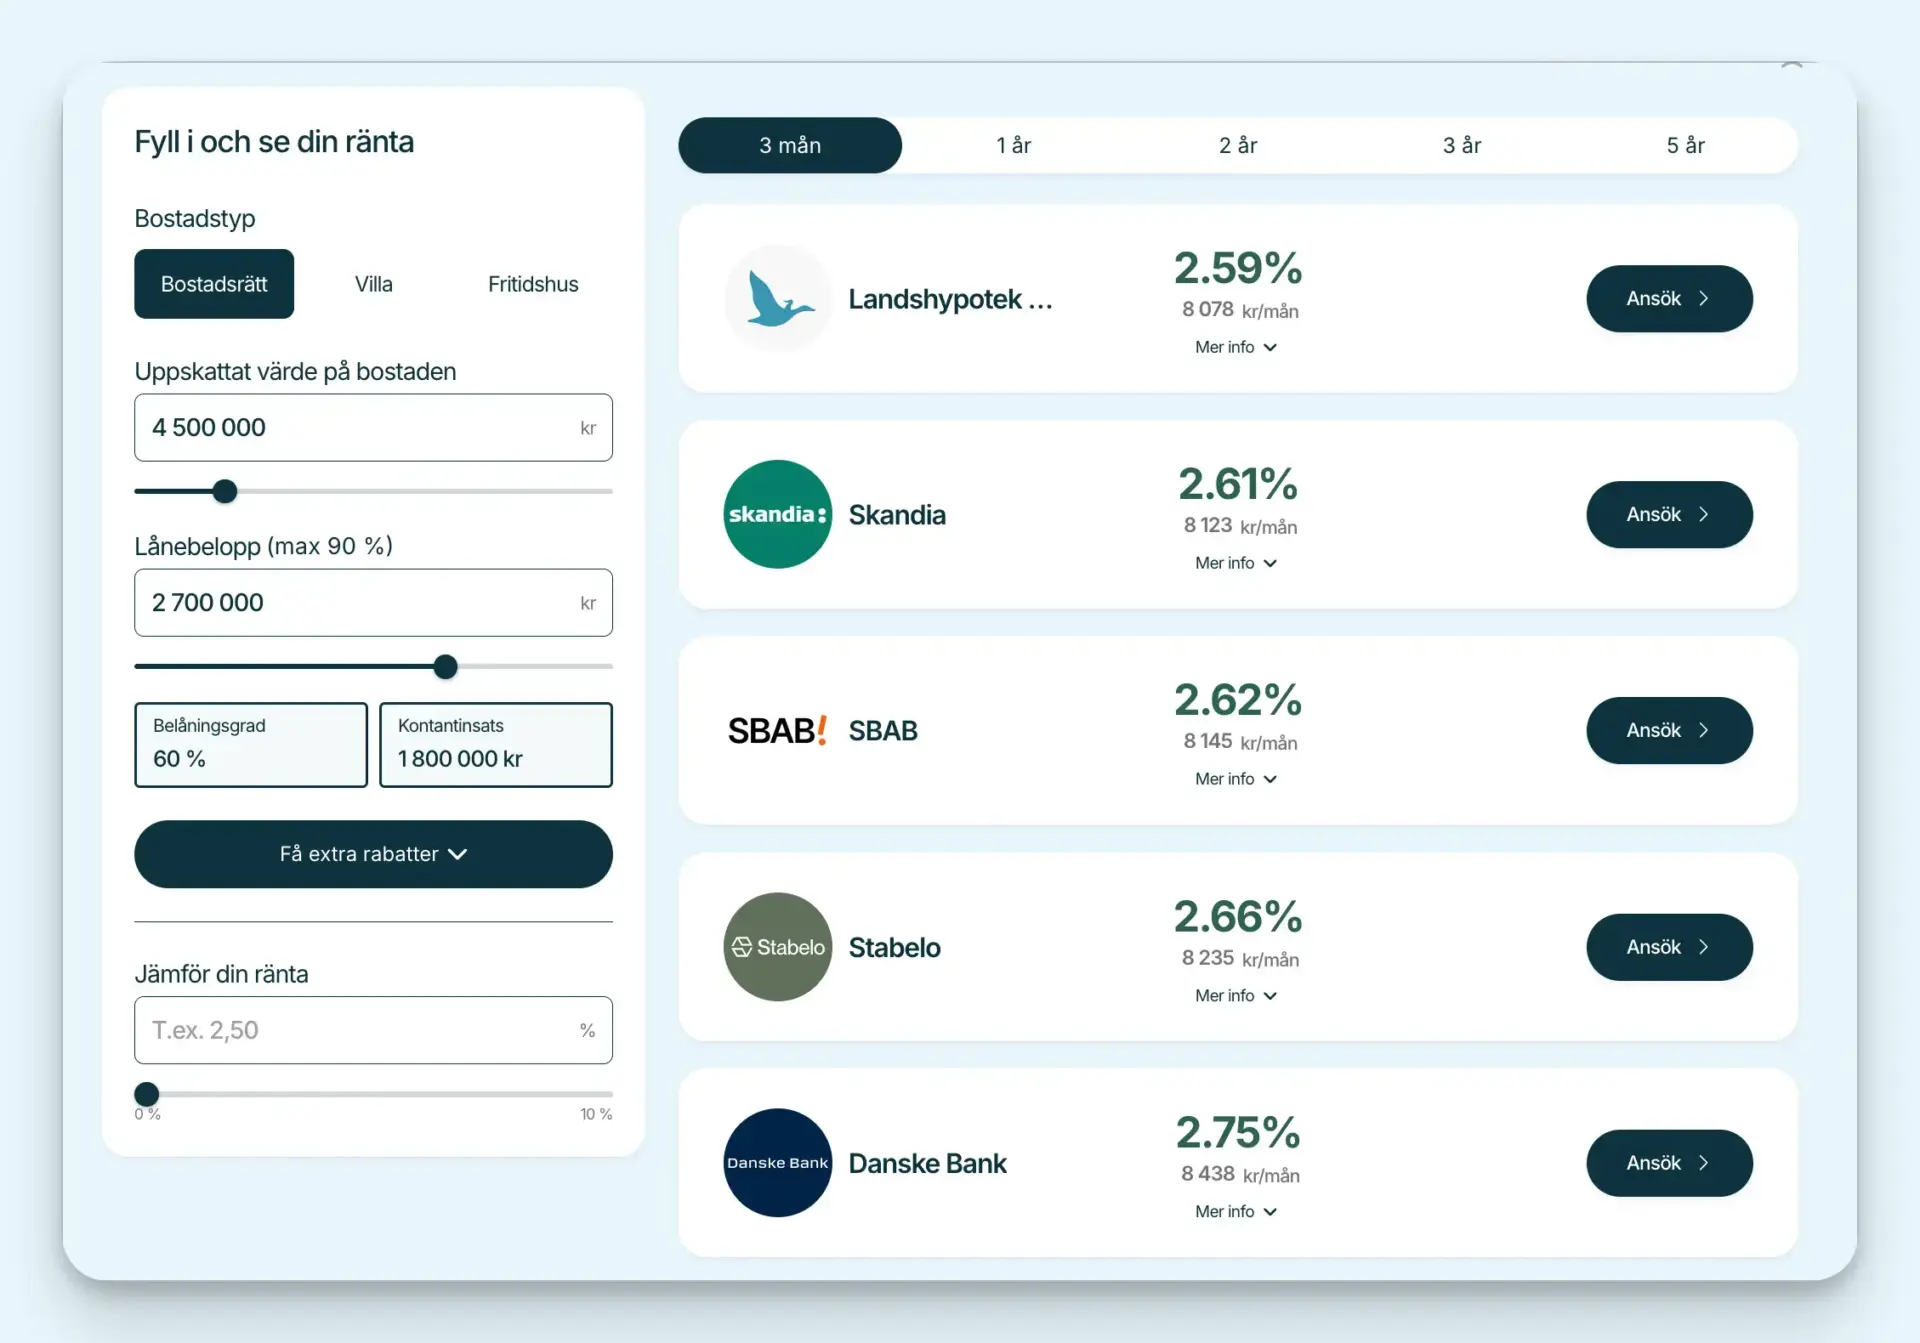Switch to the 5 år tab
Screen dimensions: 1920x1343
(x=1686, y=145)
